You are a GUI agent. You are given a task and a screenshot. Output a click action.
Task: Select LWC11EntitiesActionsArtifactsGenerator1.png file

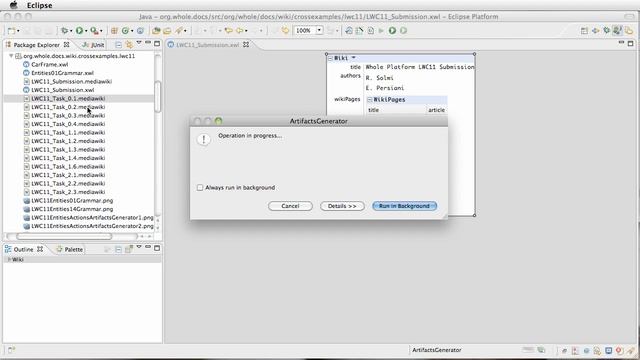[92, 218]
